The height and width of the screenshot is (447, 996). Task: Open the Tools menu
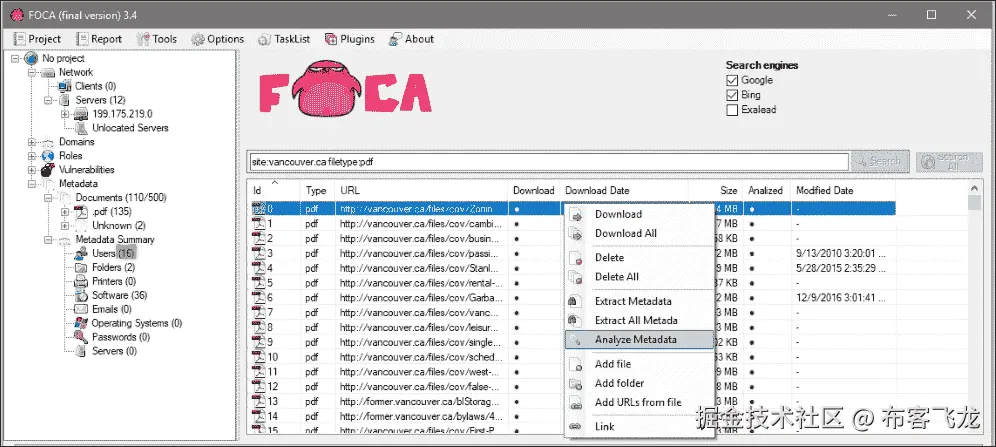click(x=156, y=39)
